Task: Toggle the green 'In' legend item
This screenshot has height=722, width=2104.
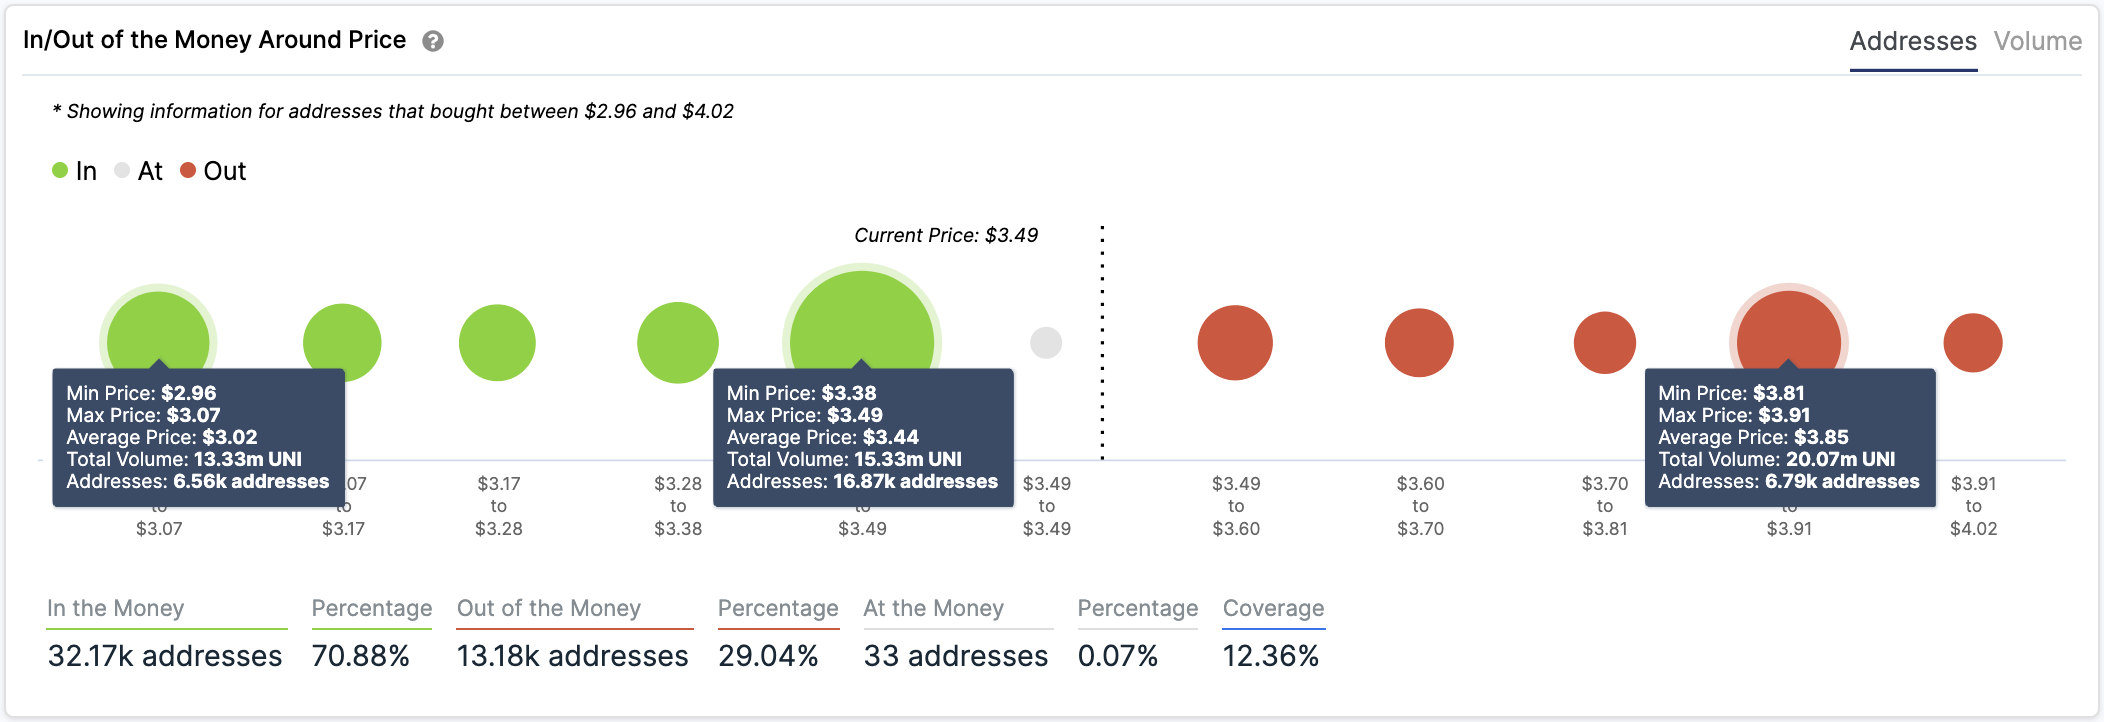Action: pyautogui.click(x=76, y=171)
